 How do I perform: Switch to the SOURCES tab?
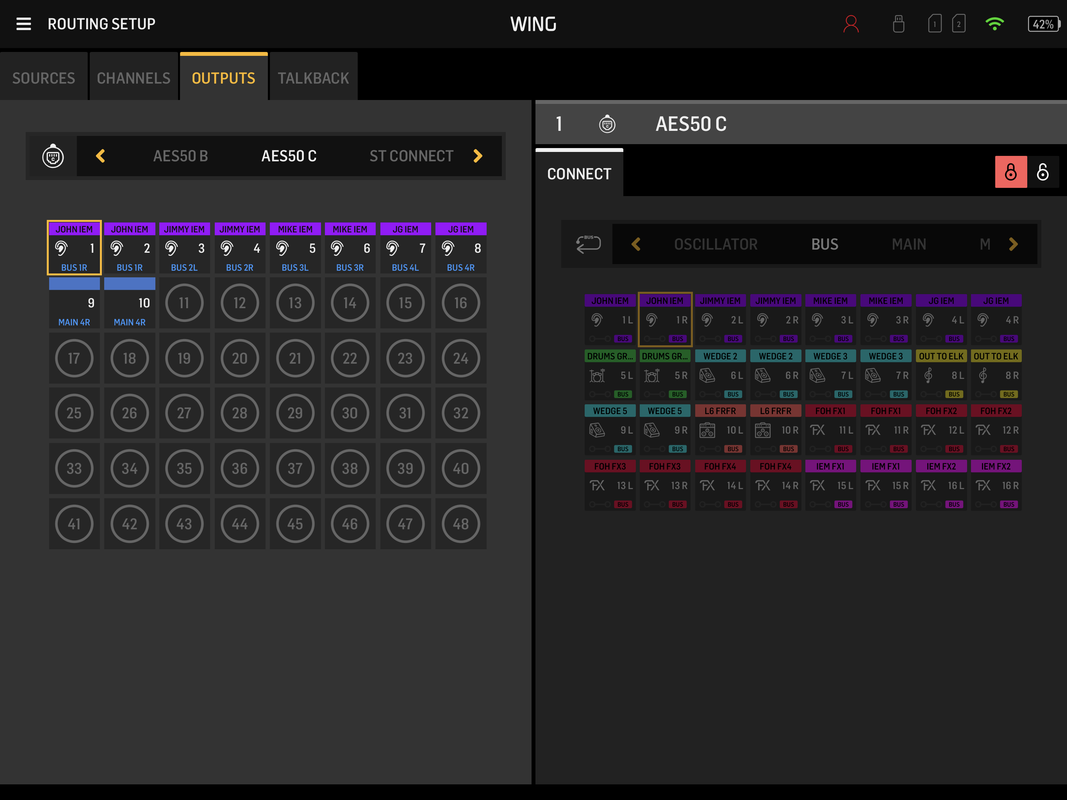[x=44, y=78]
